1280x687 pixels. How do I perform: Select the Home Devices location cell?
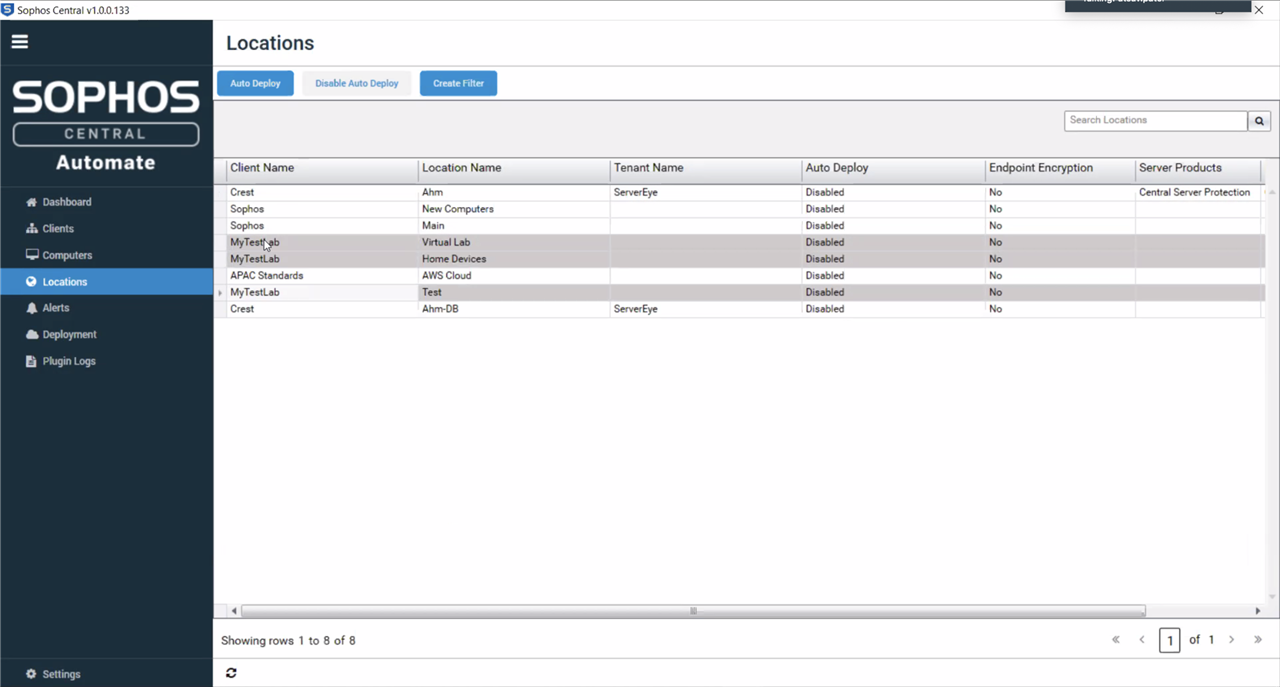(514, 259)
